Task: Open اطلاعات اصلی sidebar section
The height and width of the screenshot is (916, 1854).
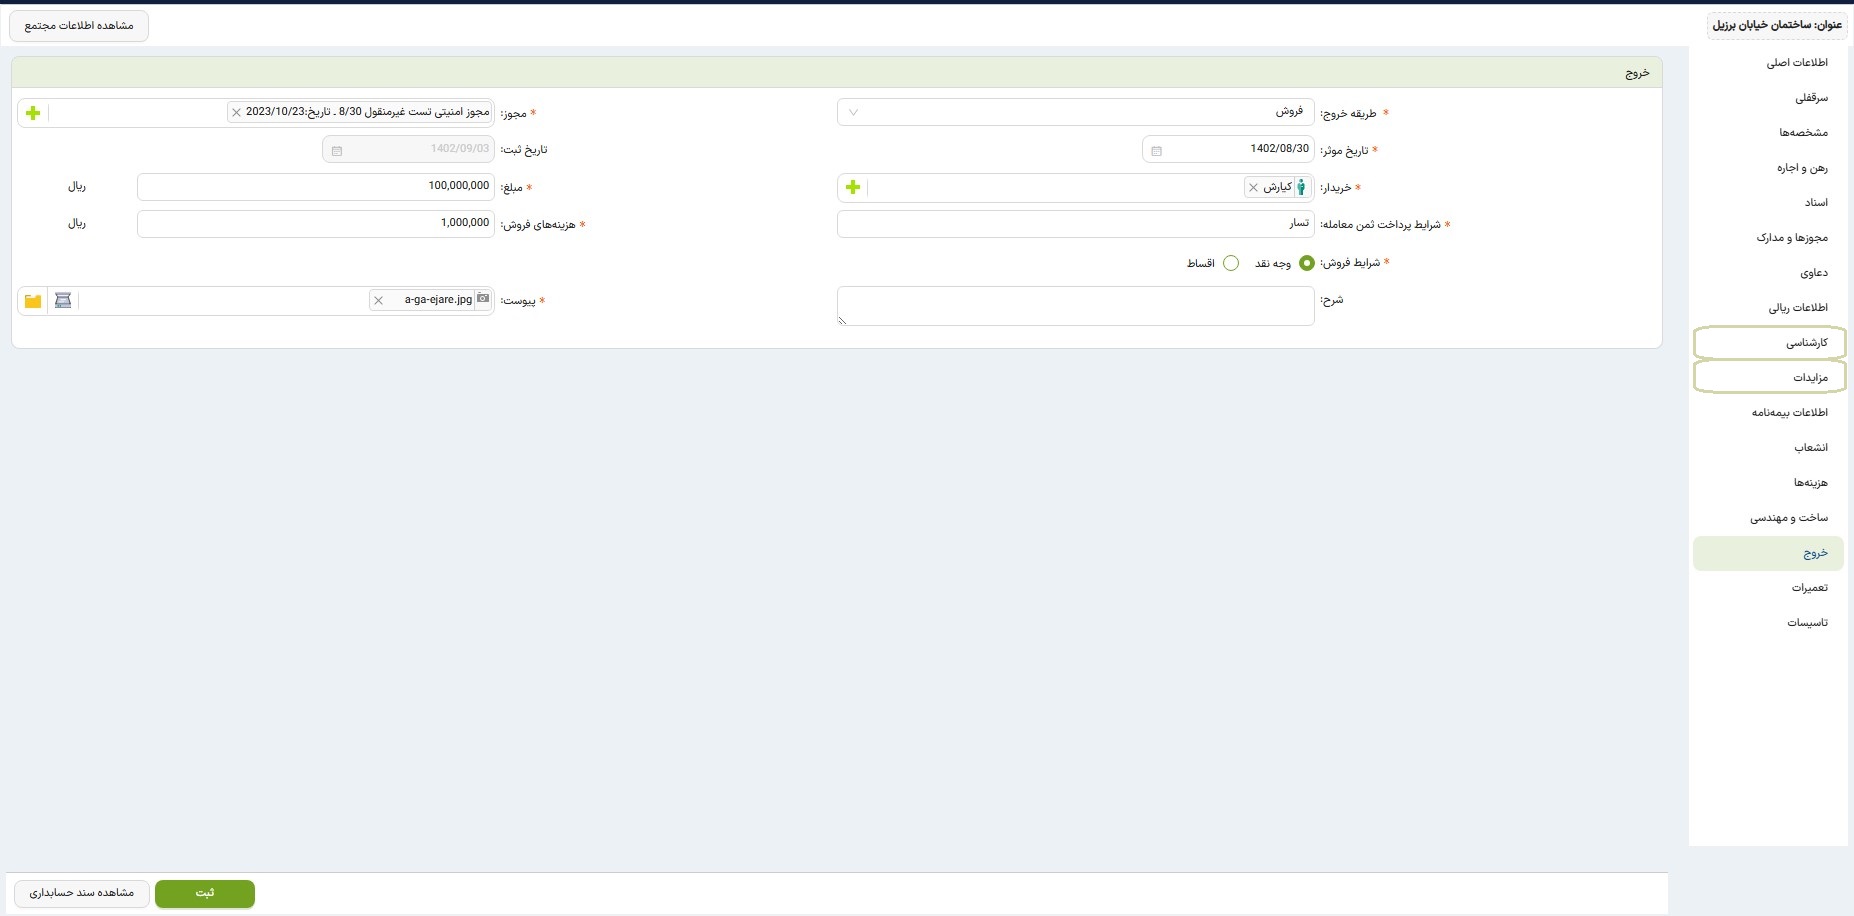Action: tap(1796, 63)
